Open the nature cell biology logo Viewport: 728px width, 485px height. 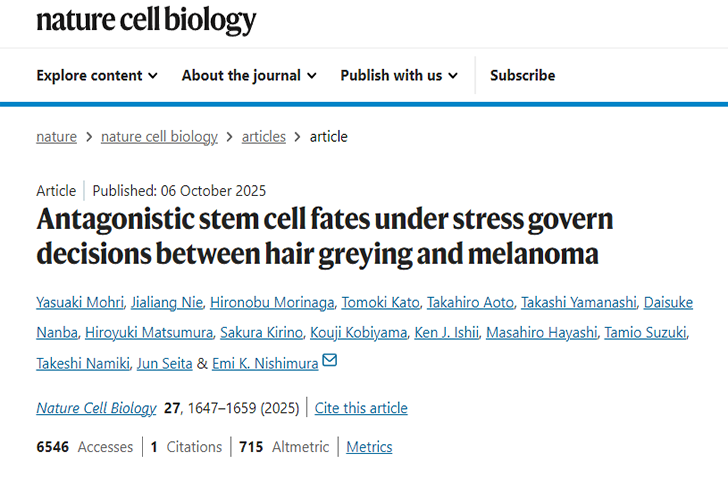click(146, 20)
